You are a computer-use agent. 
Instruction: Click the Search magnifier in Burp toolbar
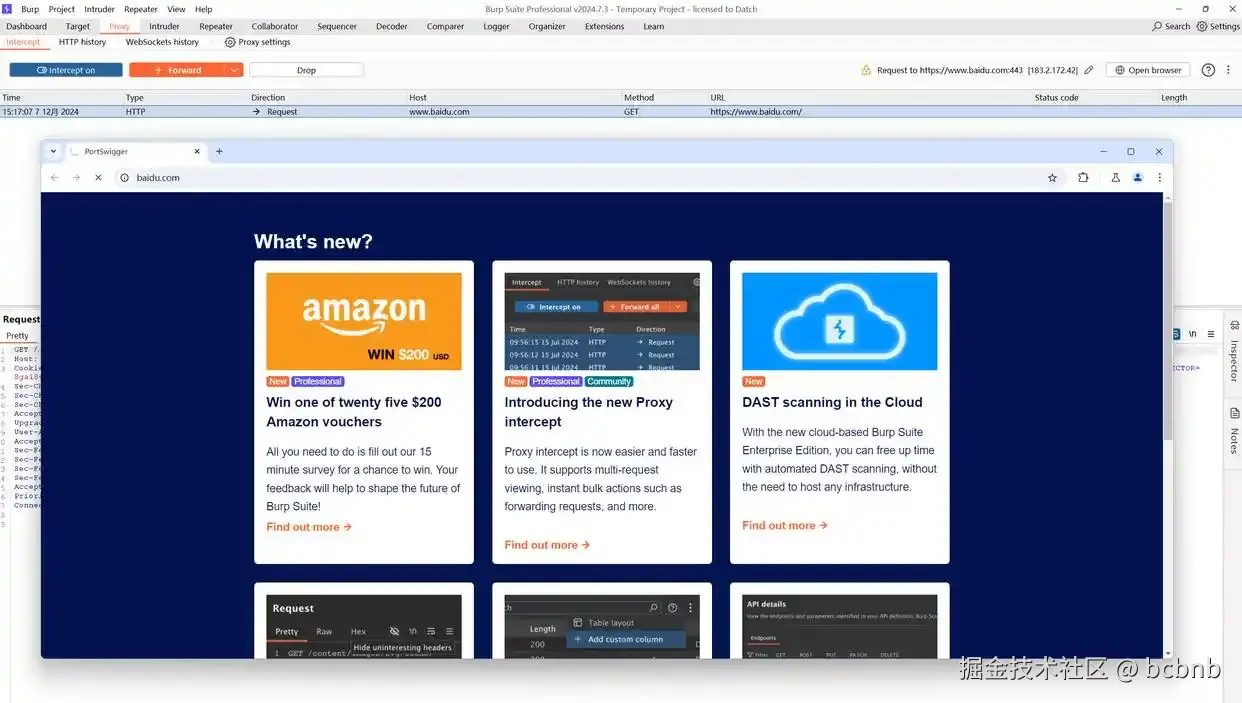[1157, 26]
